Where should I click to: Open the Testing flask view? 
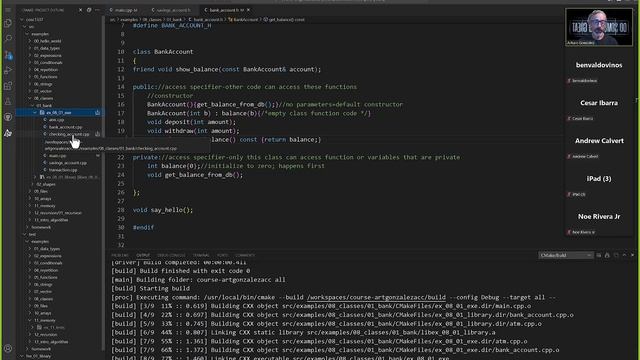pos(8,101)
